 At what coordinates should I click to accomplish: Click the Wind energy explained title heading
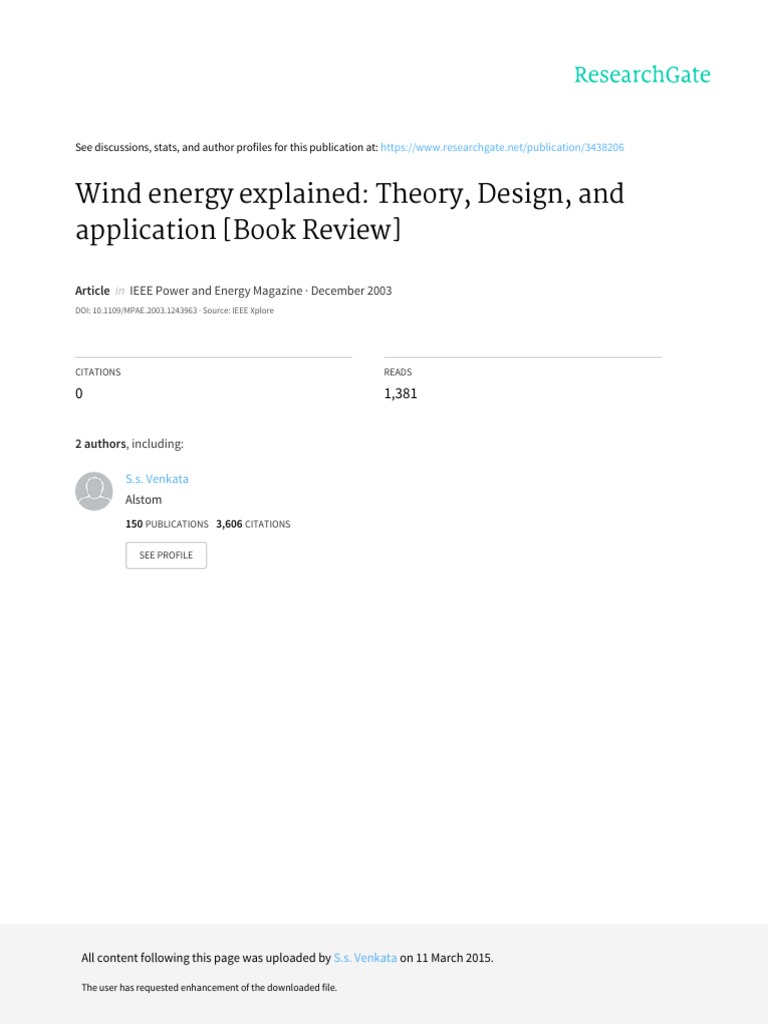click(x=349, y=211)
